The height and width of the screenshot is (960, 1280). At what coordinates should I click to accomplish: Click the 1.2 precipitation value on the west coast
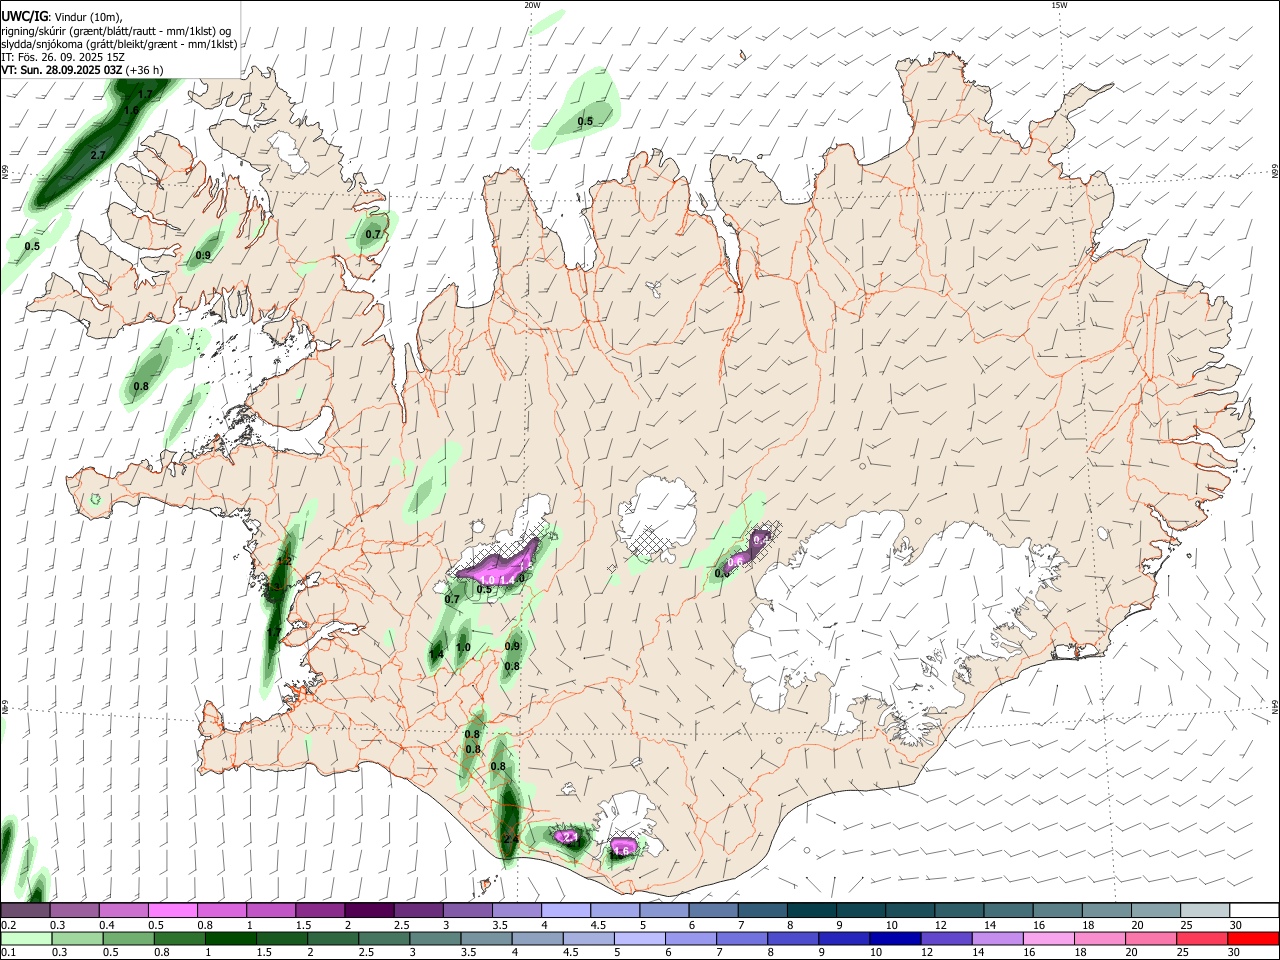(x=283, y=562)
